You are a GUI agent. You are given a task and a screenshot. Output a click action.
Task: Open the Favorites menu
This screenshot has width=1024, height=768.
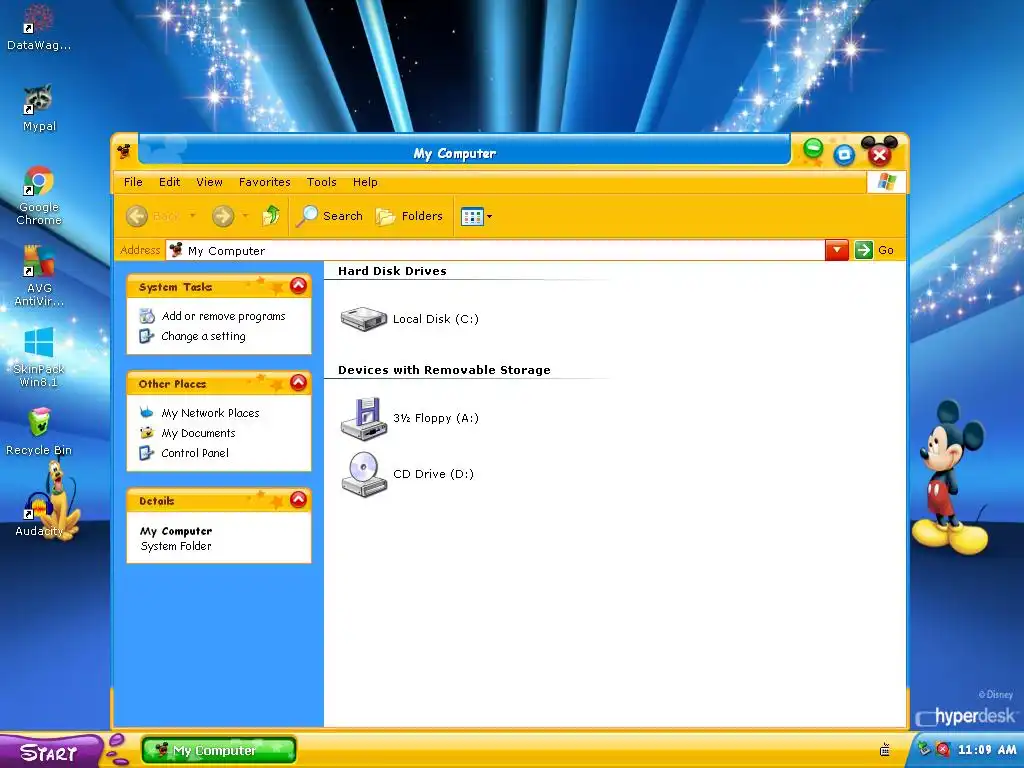point(264,182)
